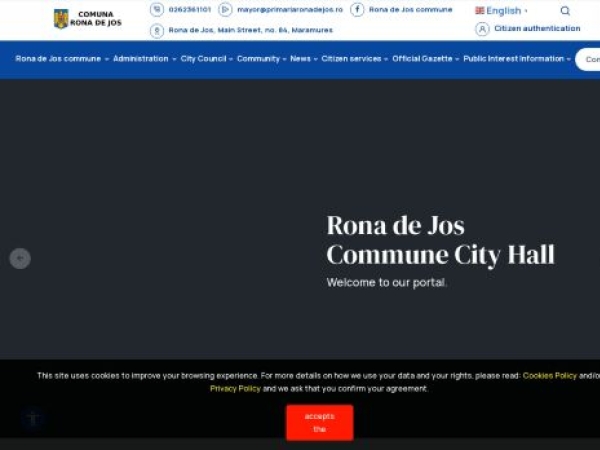600x450 pixels.
Task: Open the Rona de Jos commune Facebook link
Action: tap(410, 10)
